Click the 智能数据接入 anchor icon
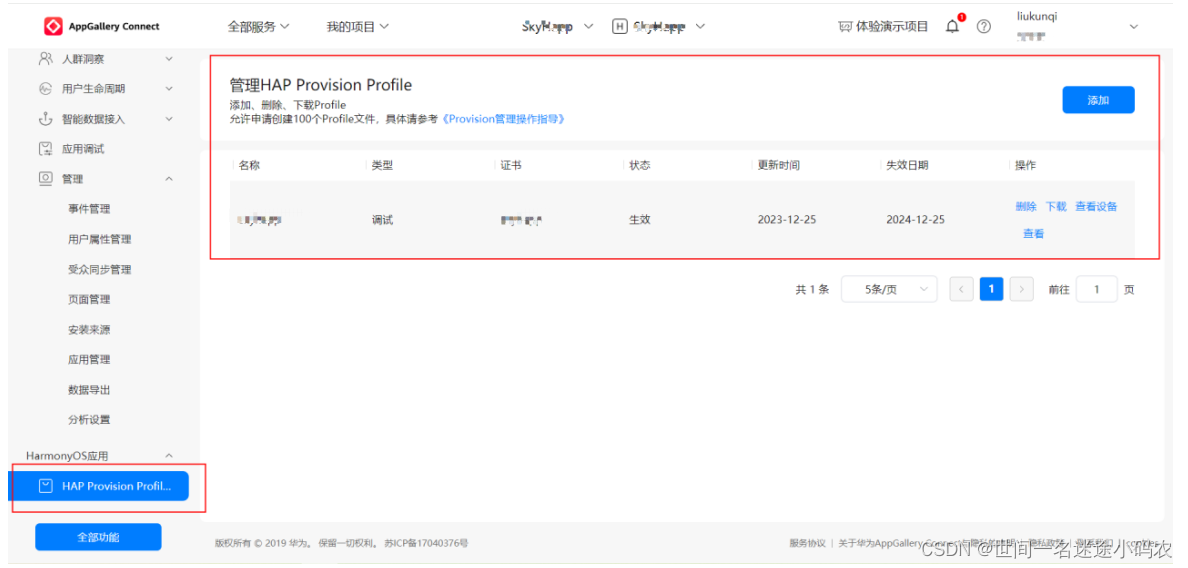Screen dimensions: 1188x568 point(45,119)
